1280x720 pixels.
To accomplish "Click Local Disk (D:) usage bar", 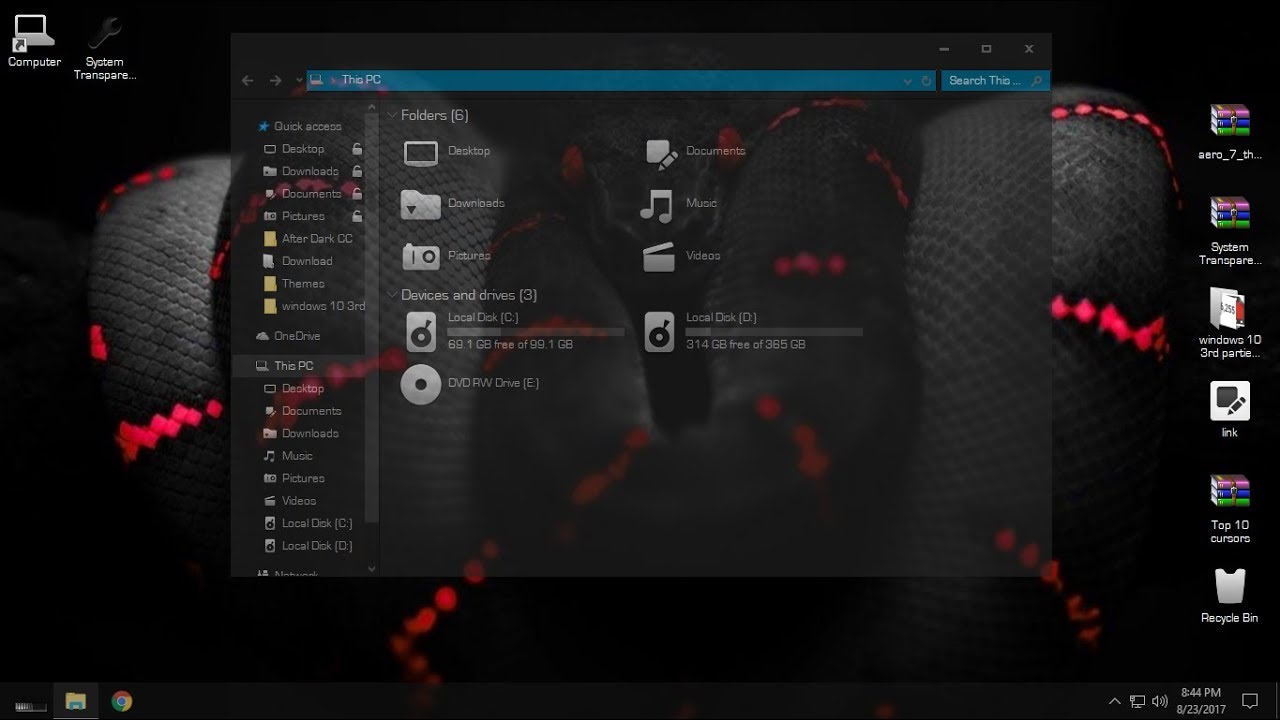I will point(774,331).
